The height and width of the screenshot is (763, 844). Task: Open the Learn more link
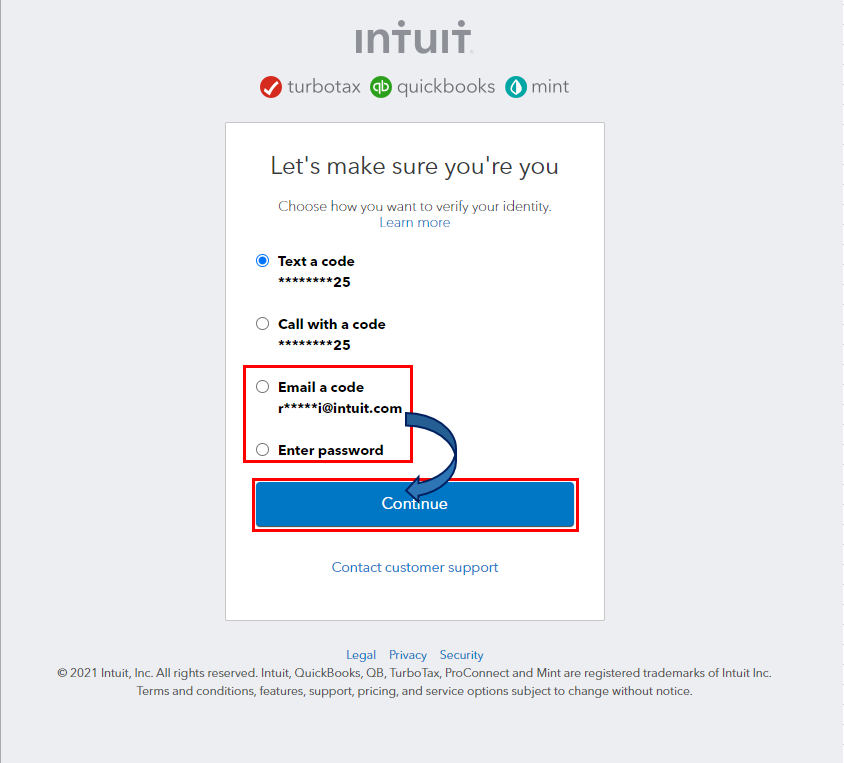tap(414, 222)
